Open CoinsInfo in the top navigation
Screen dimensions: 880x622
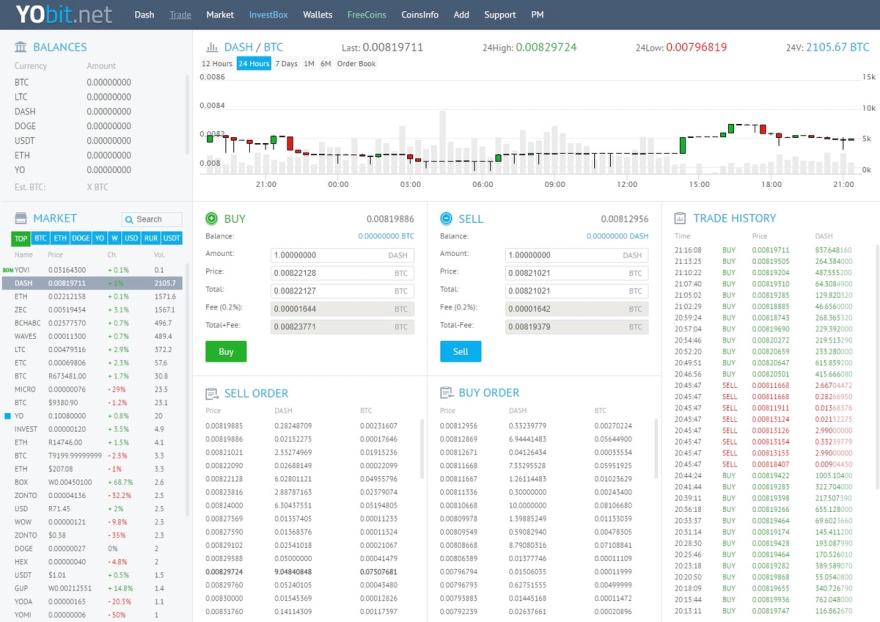420,15
